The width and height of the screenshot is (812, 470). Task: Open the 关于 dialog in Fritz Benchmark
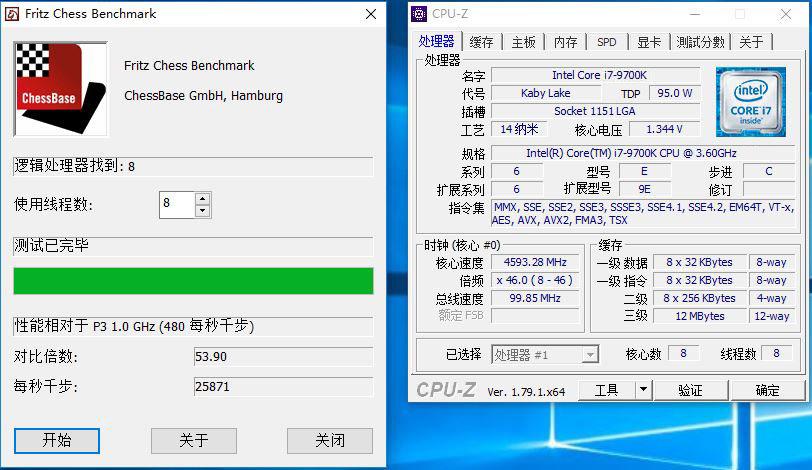194,440
